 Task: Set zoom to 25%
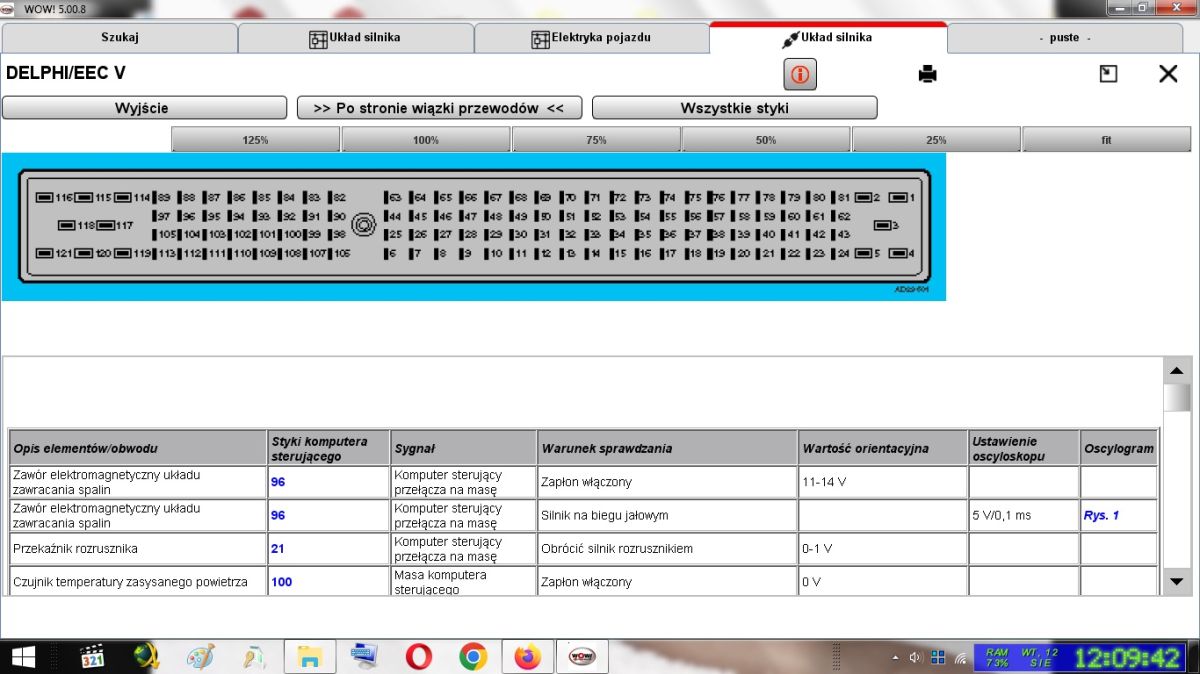click(x=936, y=140)
